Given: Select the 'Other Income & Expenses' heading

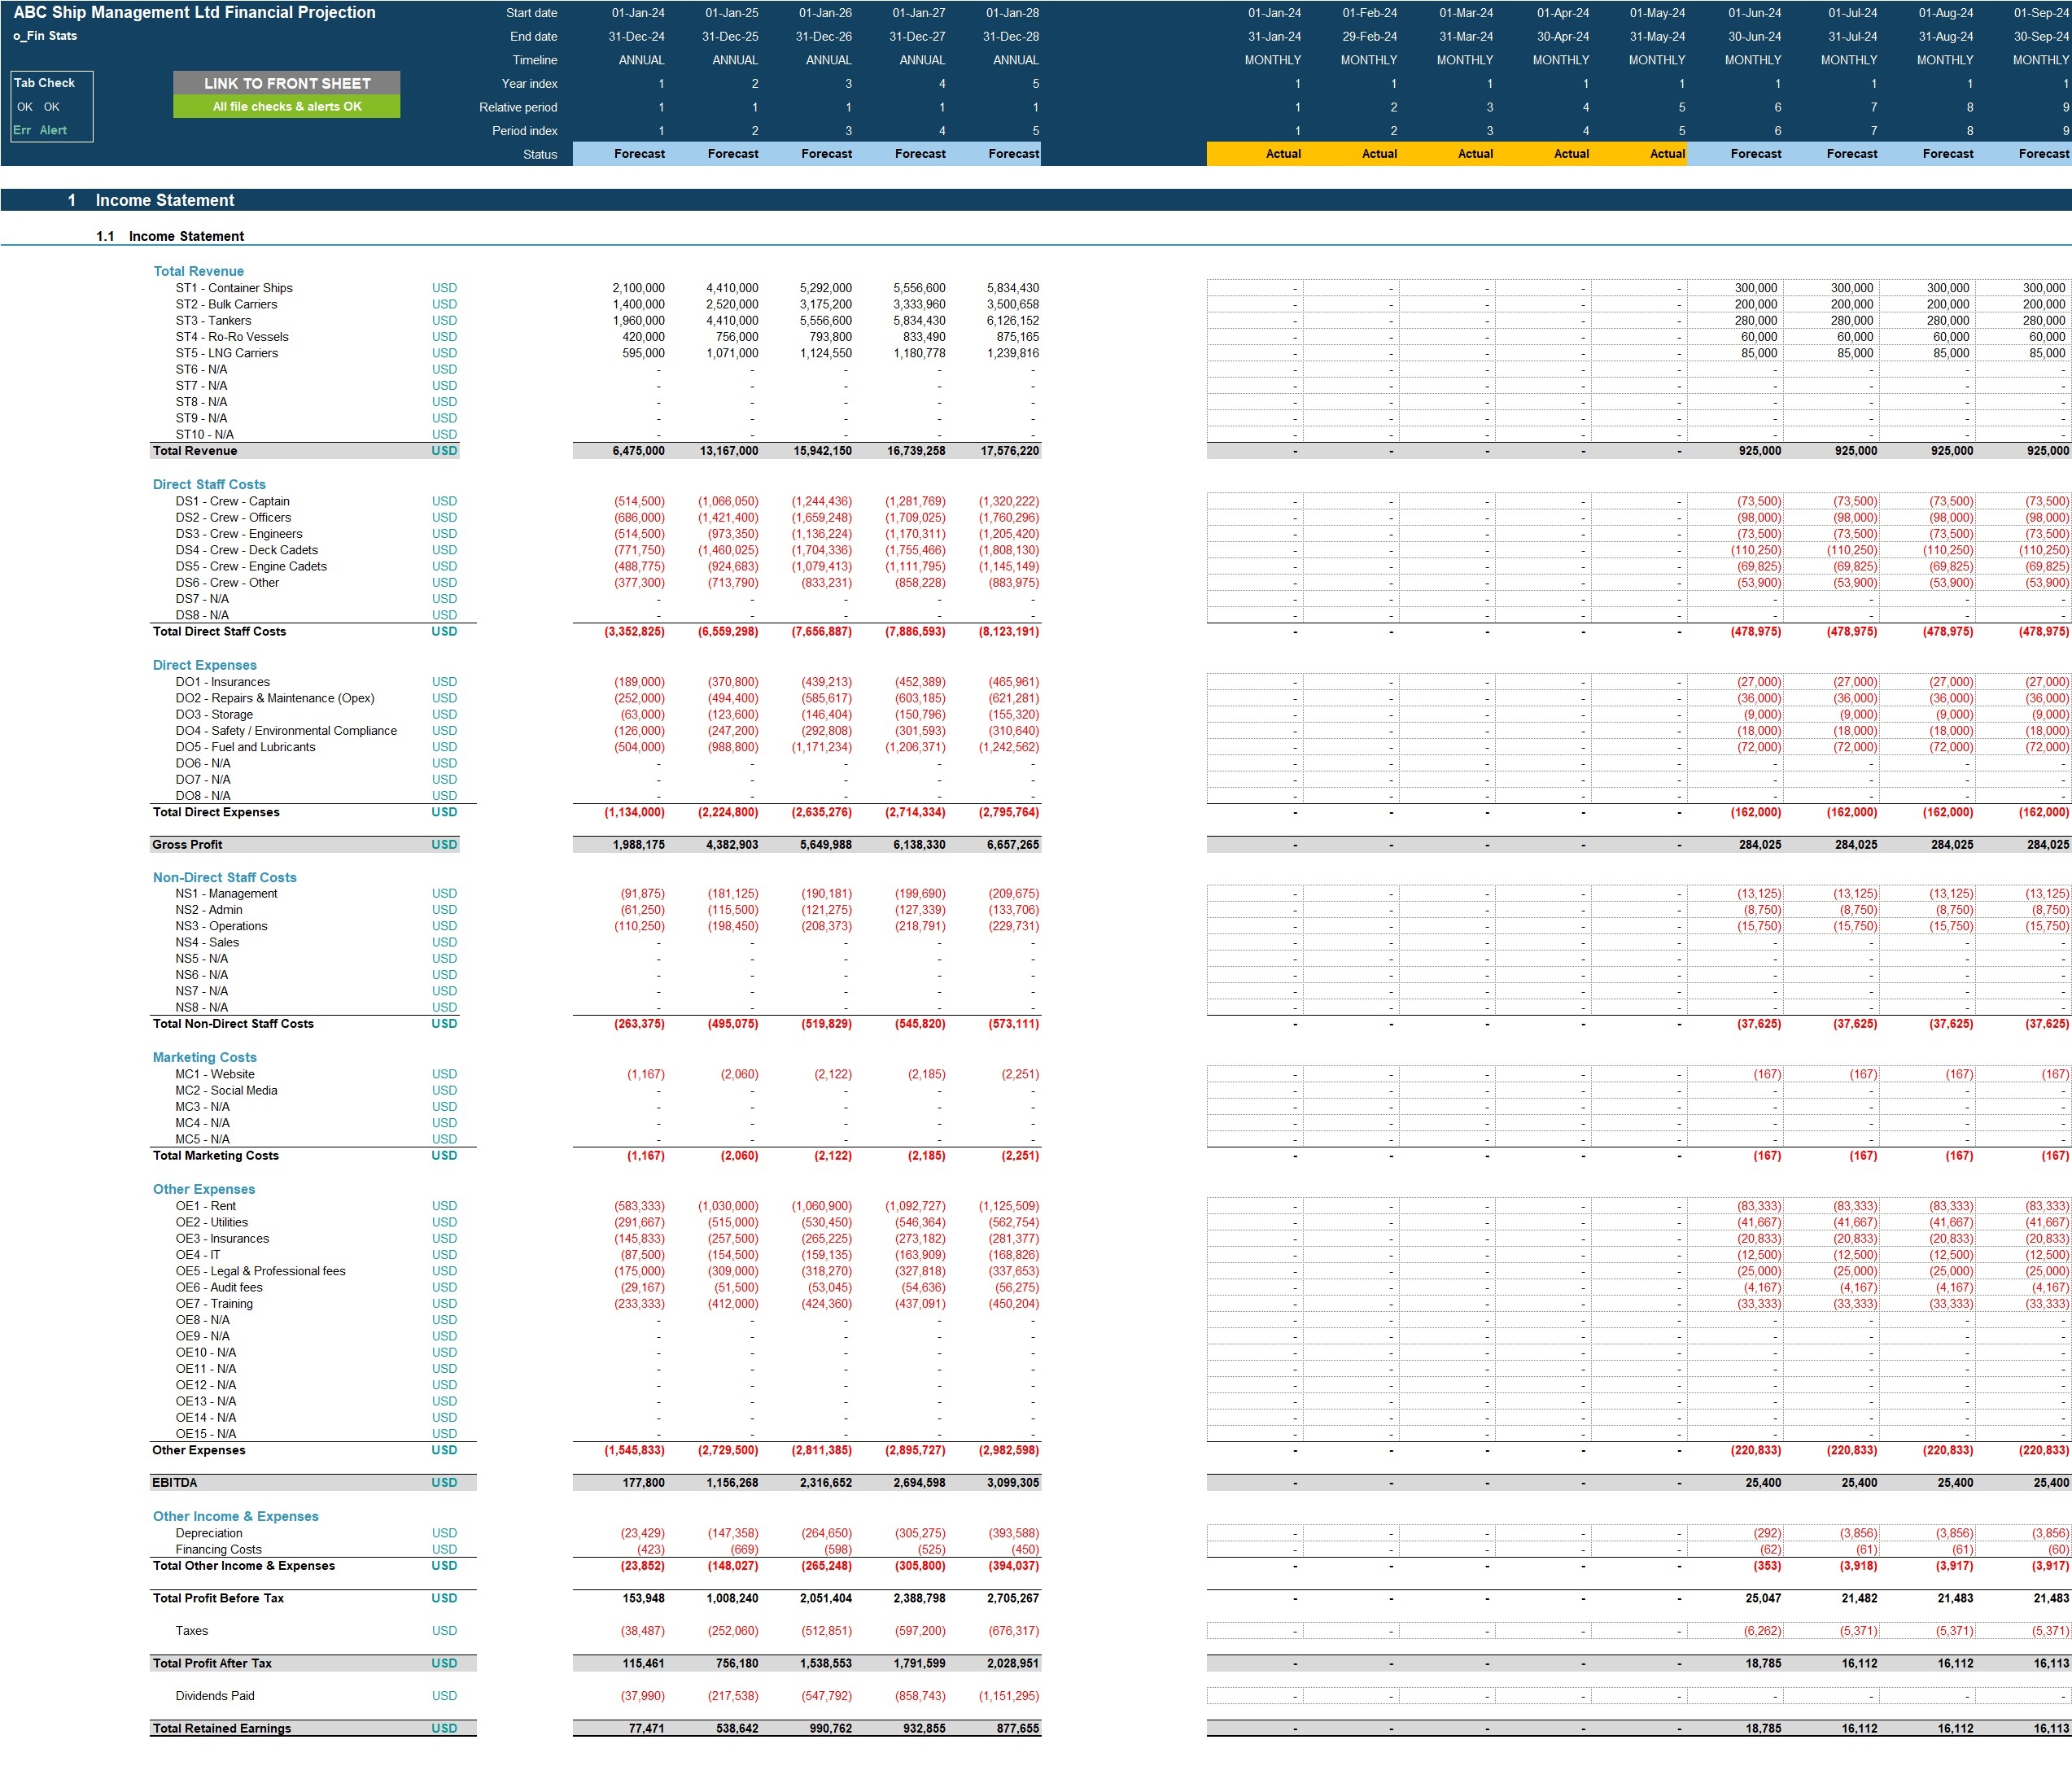Looking at the screenshot, I should point(236,1516).
